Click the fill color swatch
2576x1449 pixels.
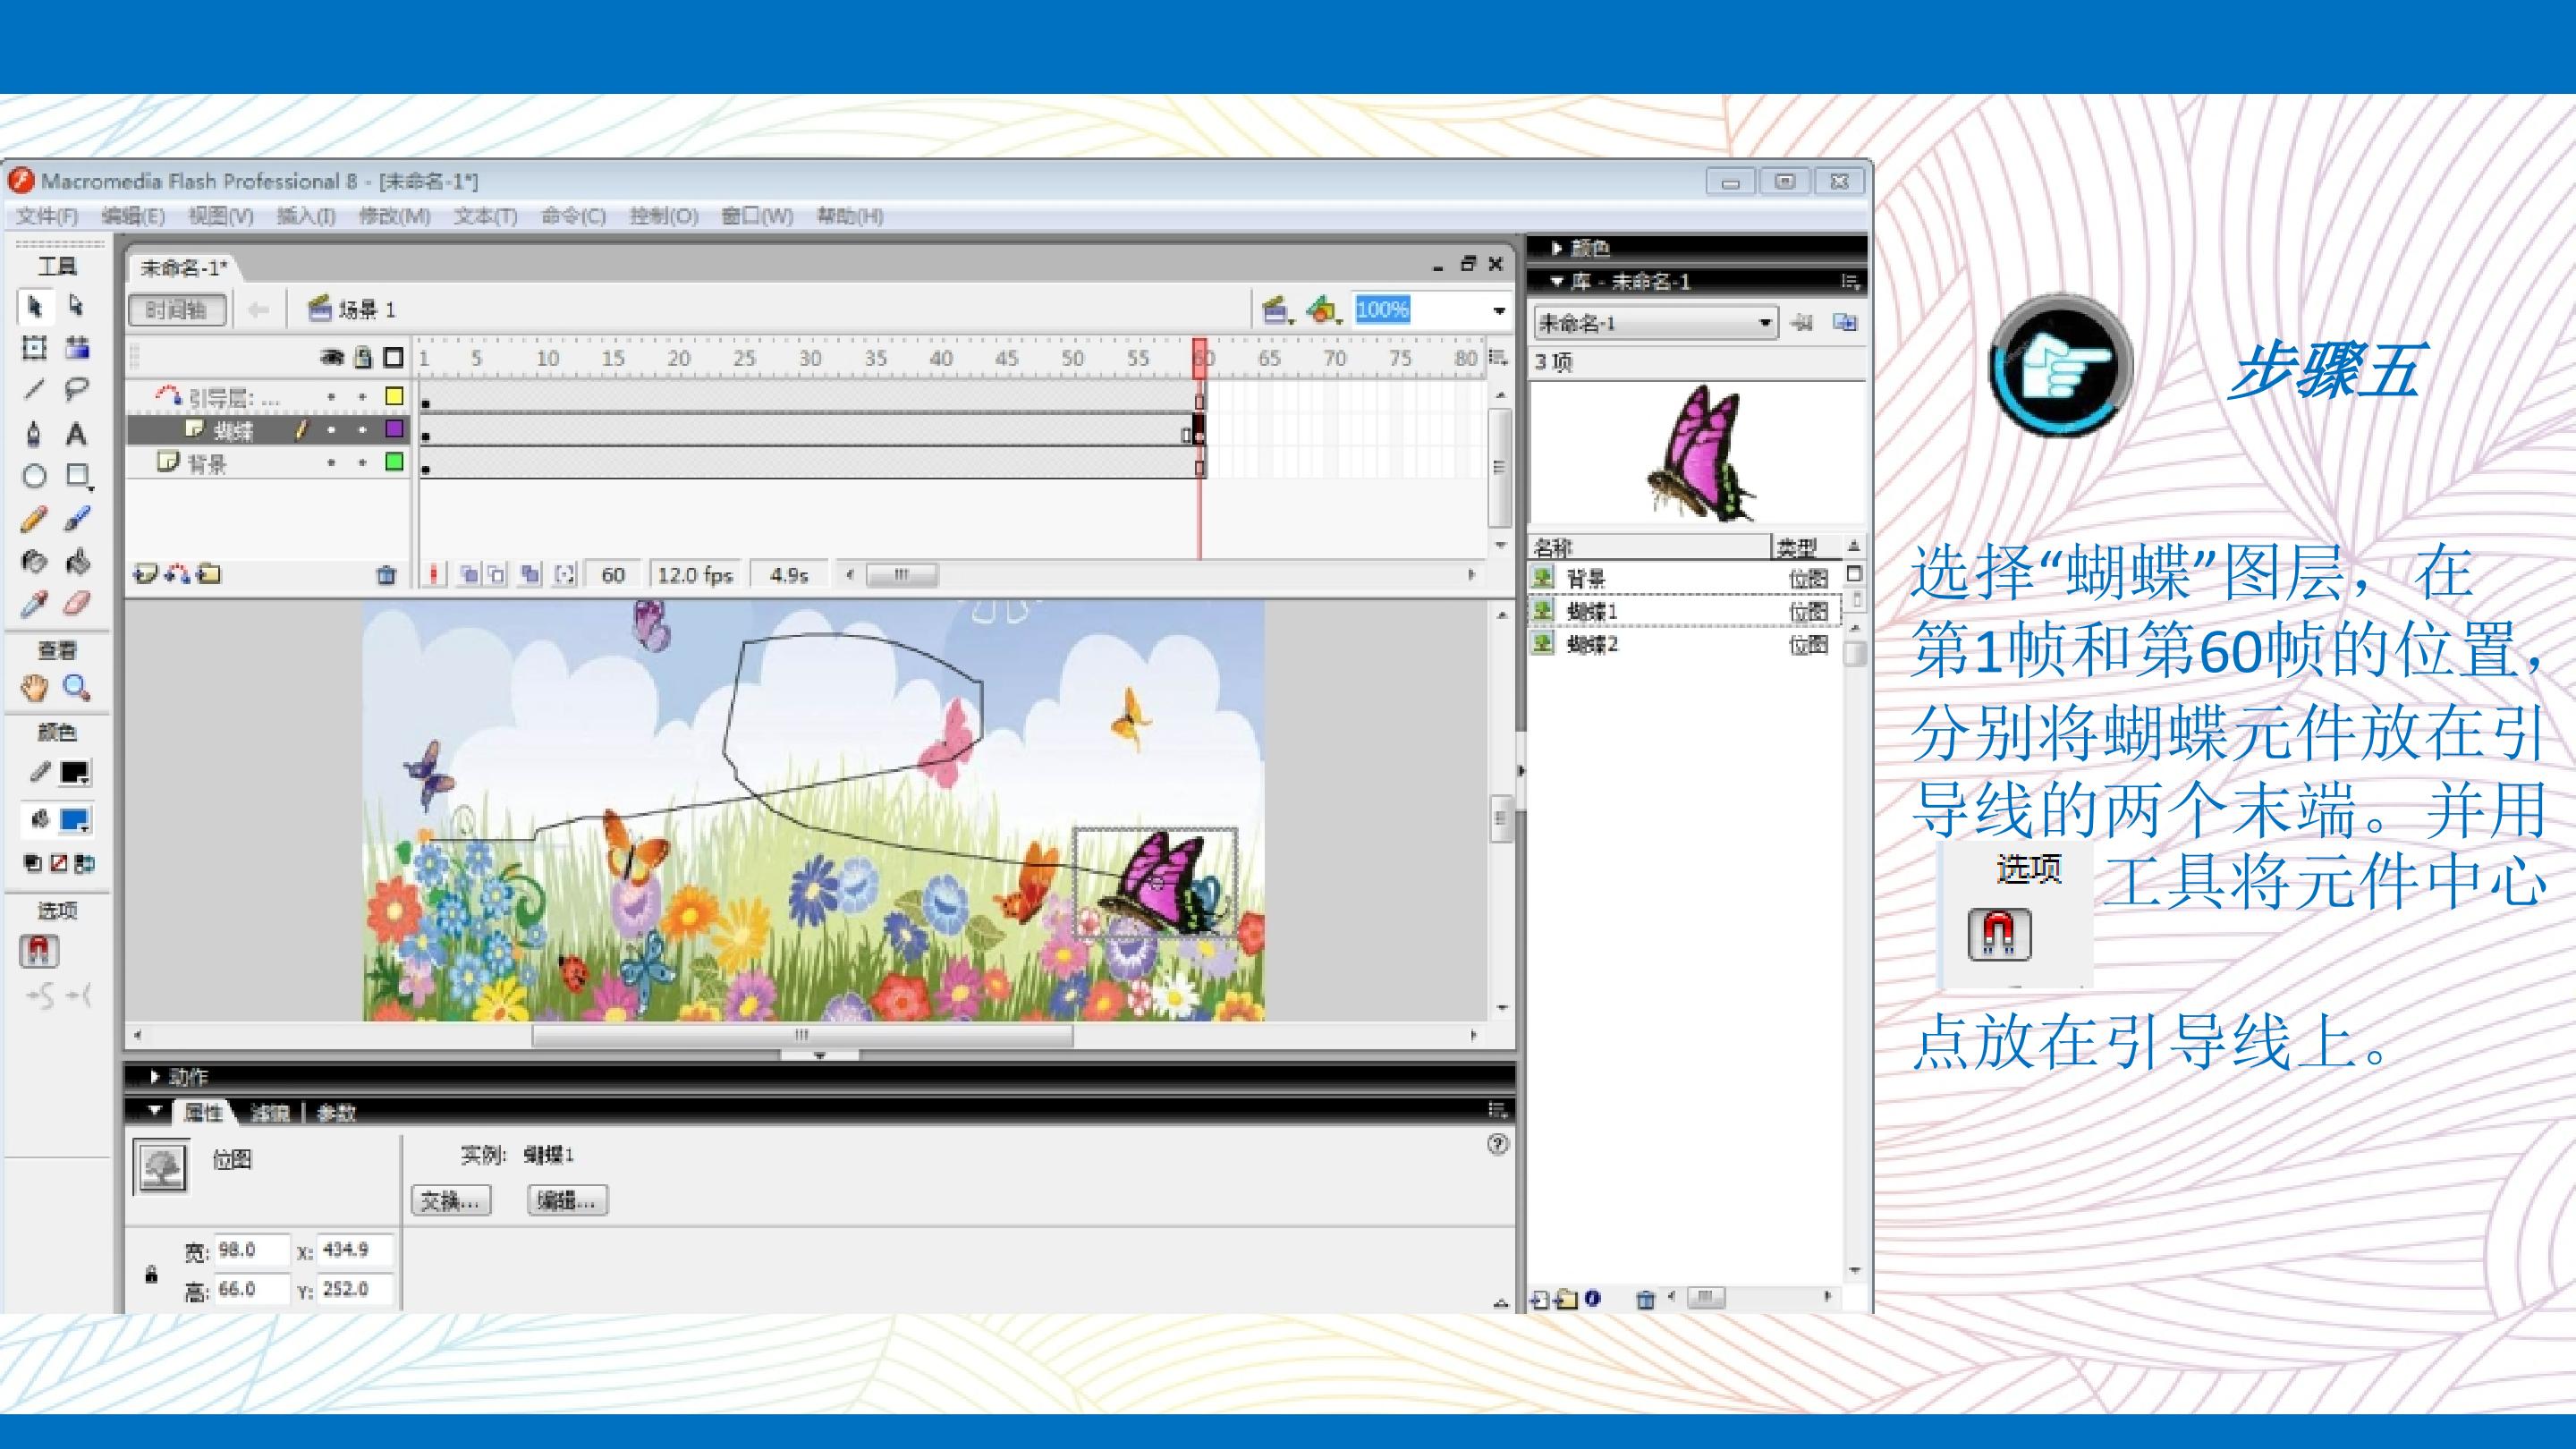(x=74, y=821)
